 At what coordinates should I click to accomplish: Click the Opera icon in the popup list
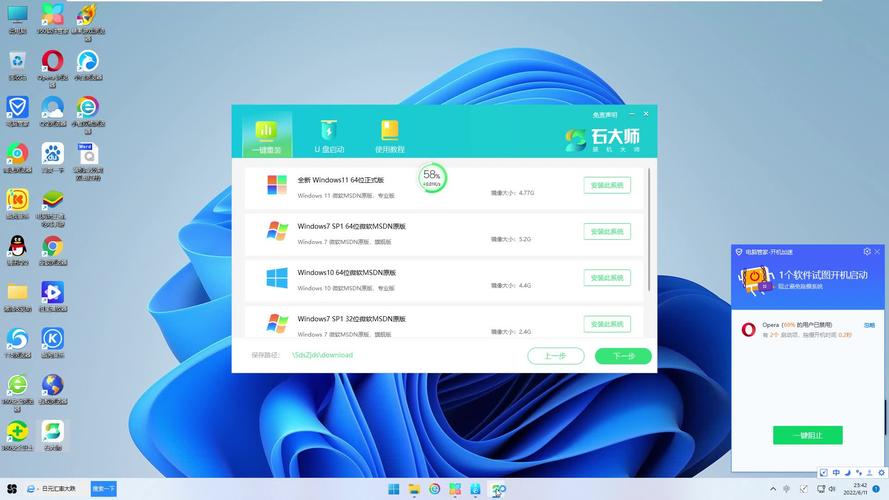coord(748,330)
